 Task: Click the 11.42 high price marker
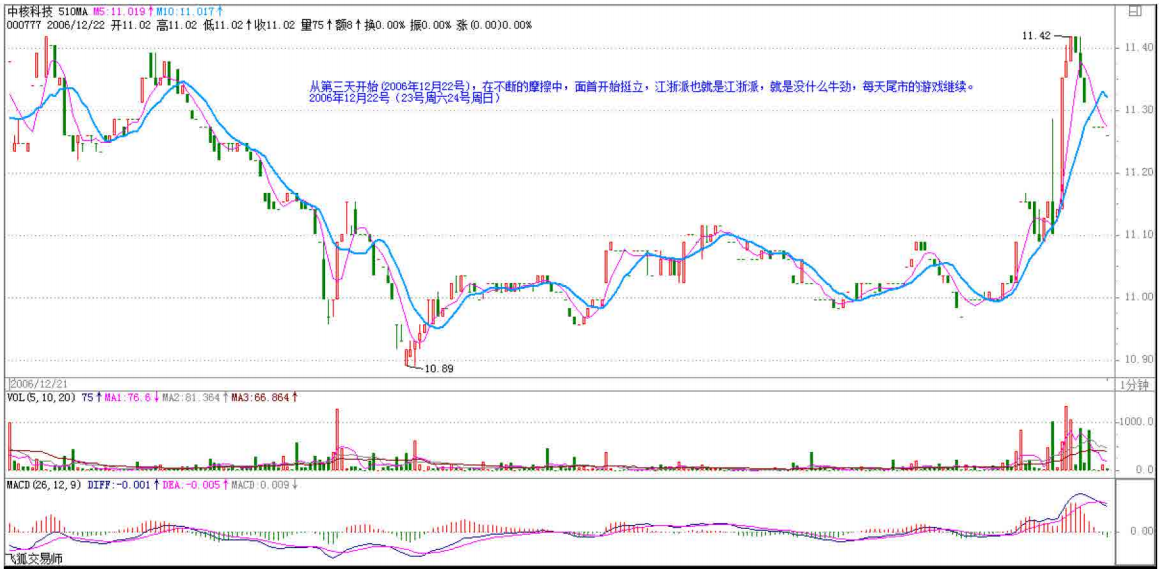(1035, 36)
